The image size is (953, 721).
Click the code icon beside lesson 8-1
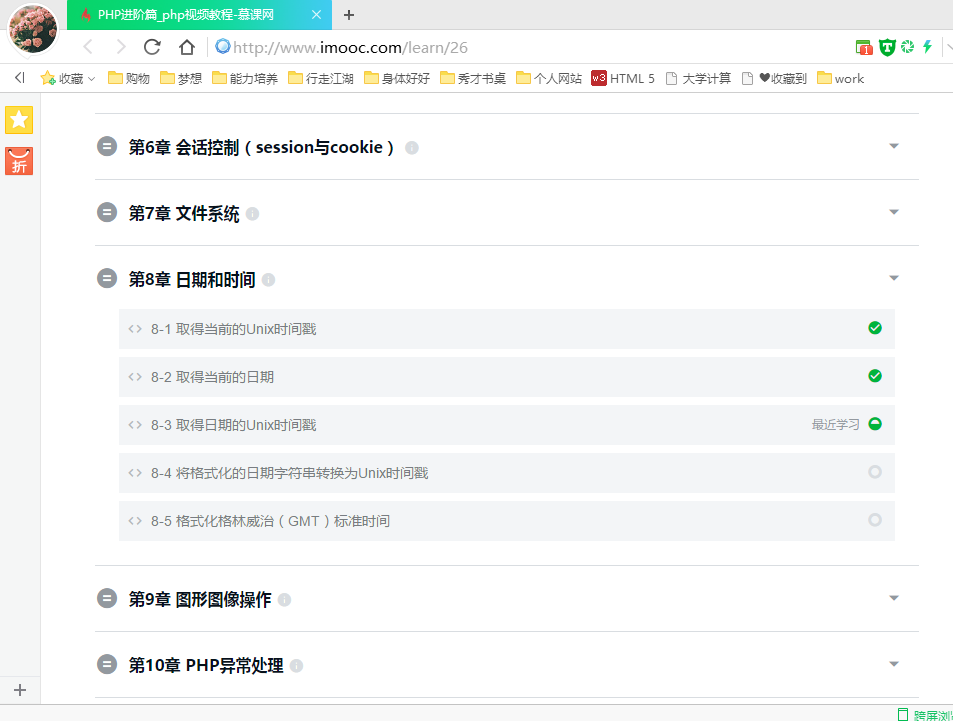[x=135, y=328]
